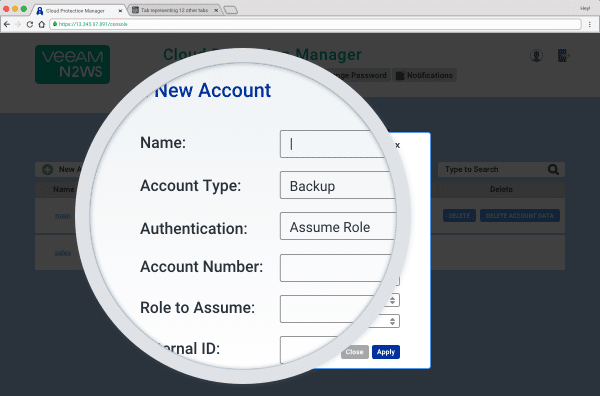Close the New Account dialog with X
The height and width of the screenshot is (396, 600).
[397, 145]
